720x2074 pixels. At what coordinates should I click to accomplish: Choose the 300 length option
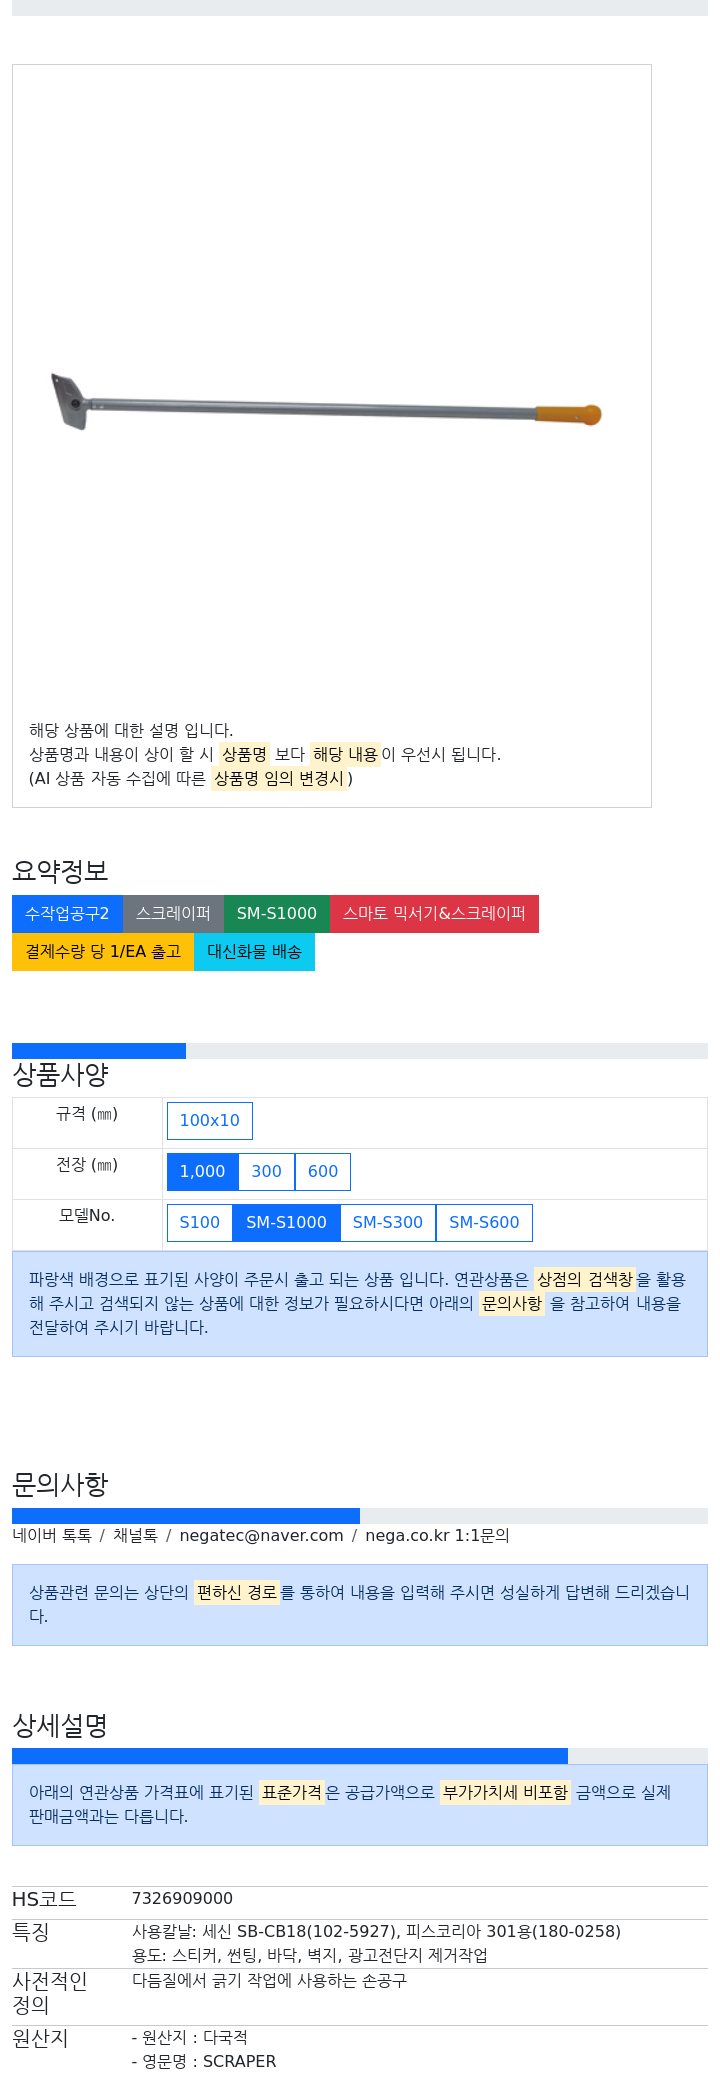pos(267,1172)
